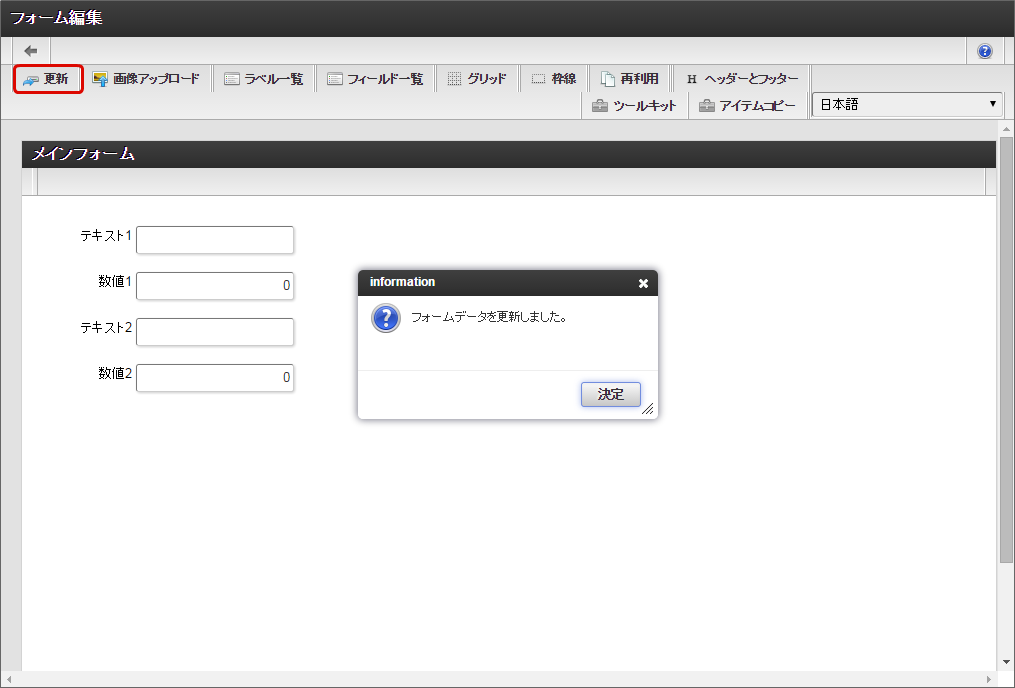
Task: Select the 枠線 border tool
Action: [553, 79]
